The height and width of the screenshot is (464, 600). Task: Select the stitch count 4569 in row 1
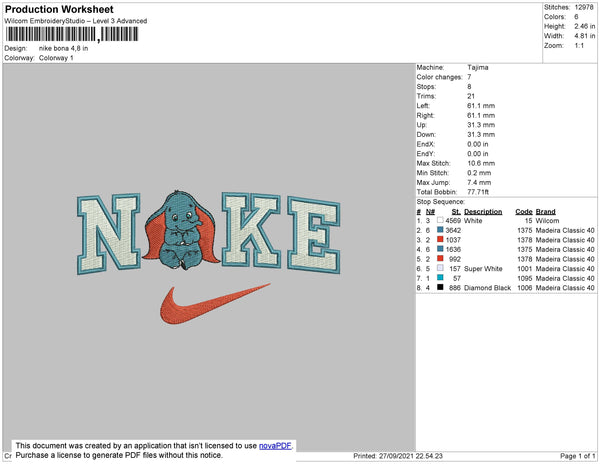click(453, 221)
